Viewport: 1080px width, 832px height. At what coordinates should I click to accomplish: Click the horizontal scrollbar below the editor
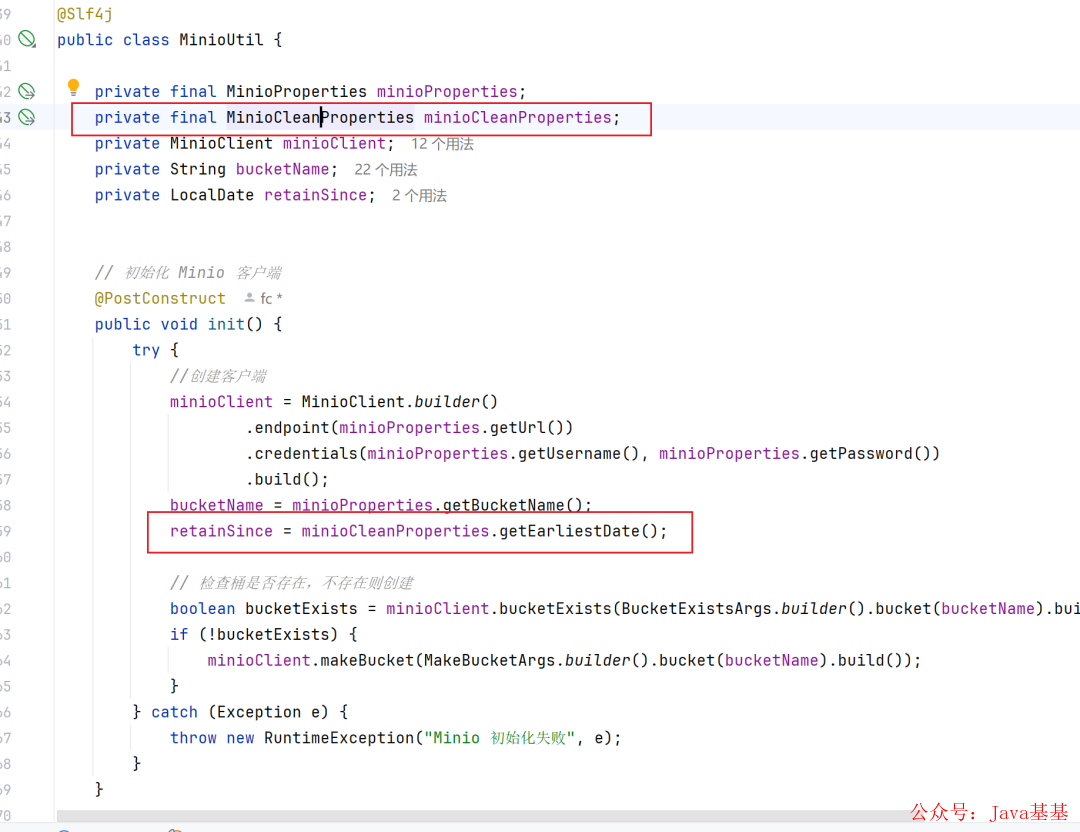[482, 816]
